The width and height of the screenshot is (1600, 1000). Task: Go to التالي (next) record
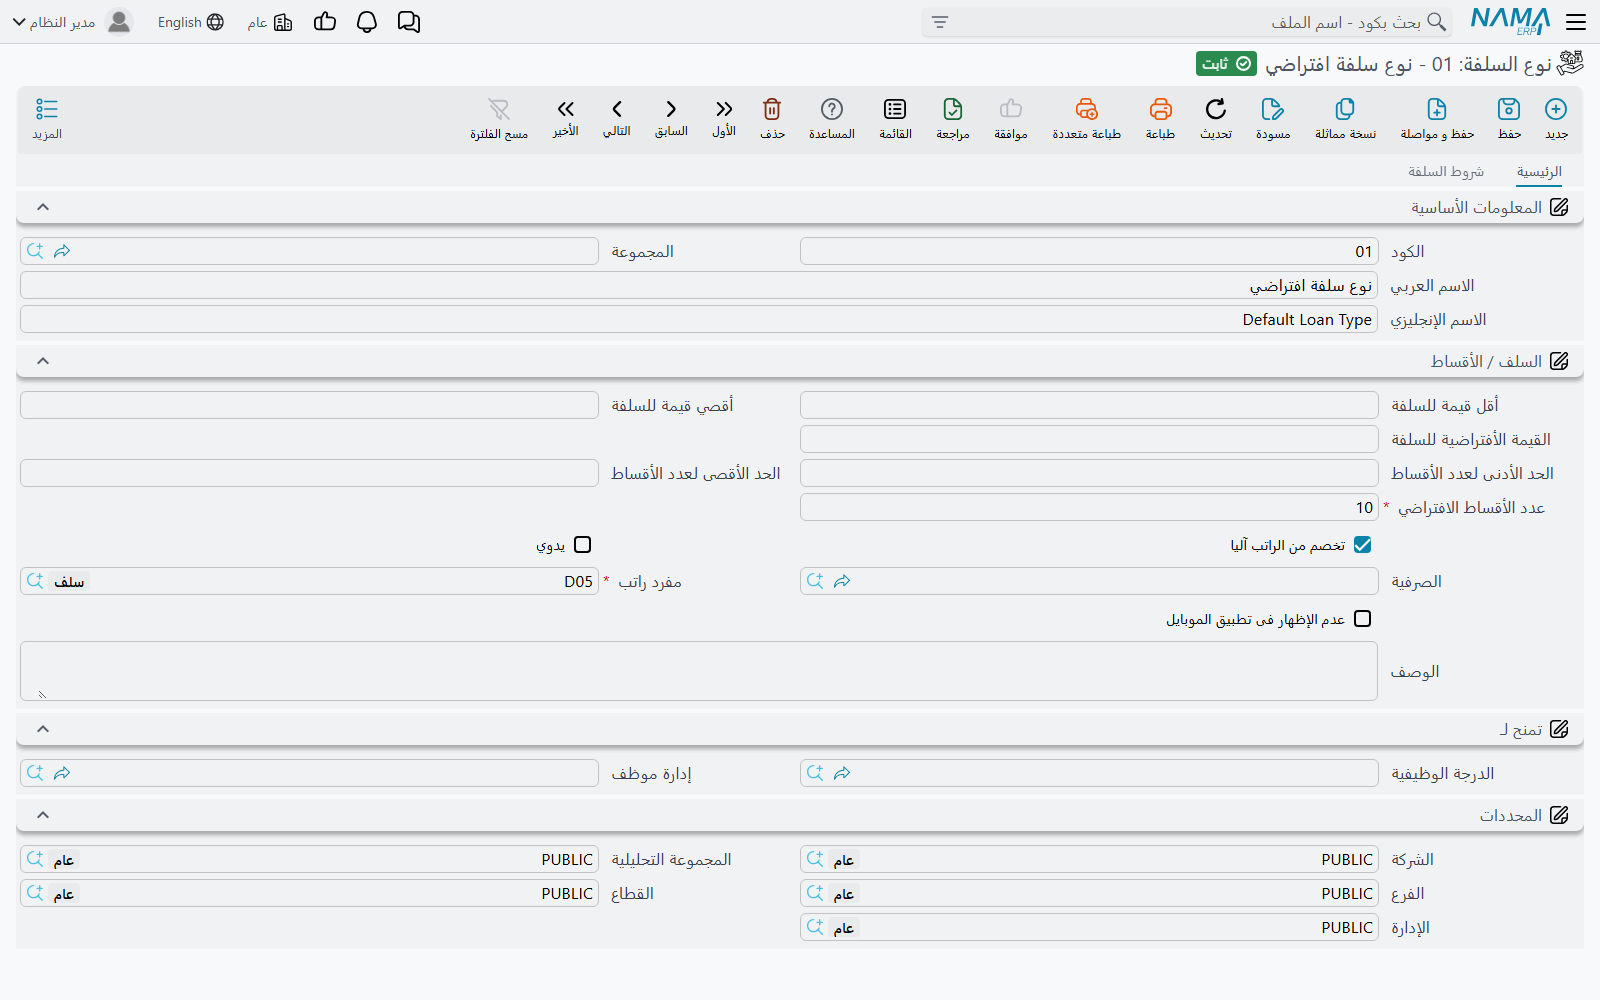click(x=617, y=109)
